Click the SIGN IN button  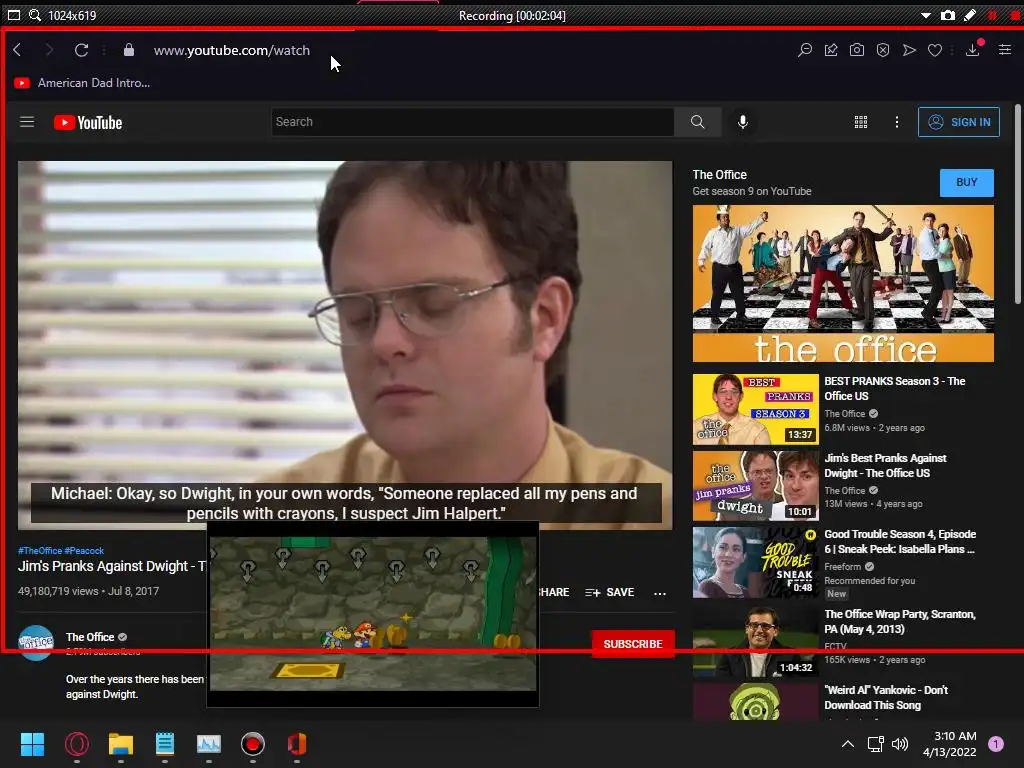click(959, 122)
